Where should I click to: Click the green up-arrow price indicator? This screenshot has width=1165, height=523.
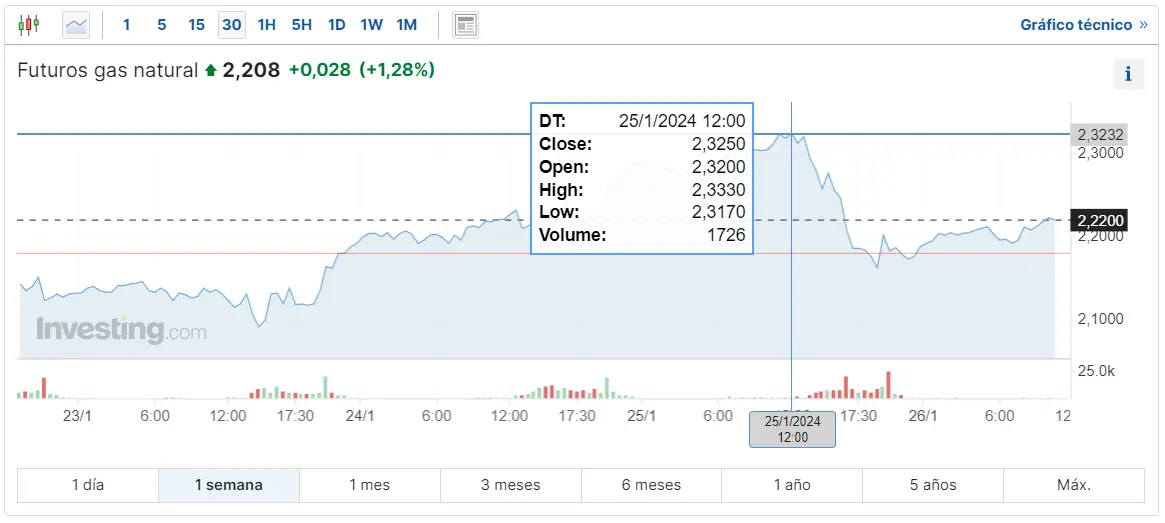(210, 71)
